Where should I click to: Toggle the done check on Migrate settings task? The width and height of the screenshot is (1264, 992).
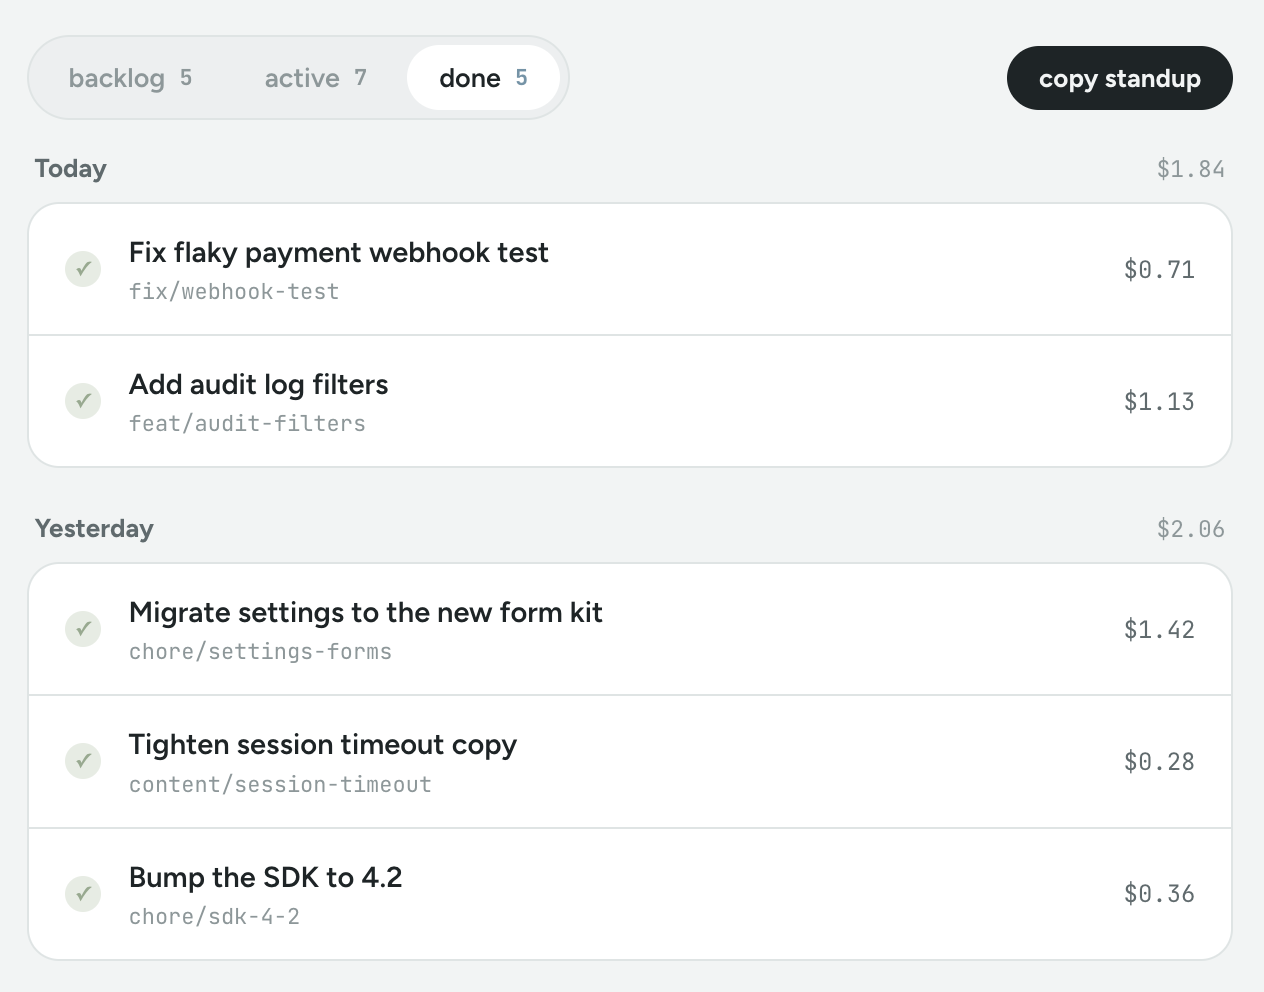[83, 629]
